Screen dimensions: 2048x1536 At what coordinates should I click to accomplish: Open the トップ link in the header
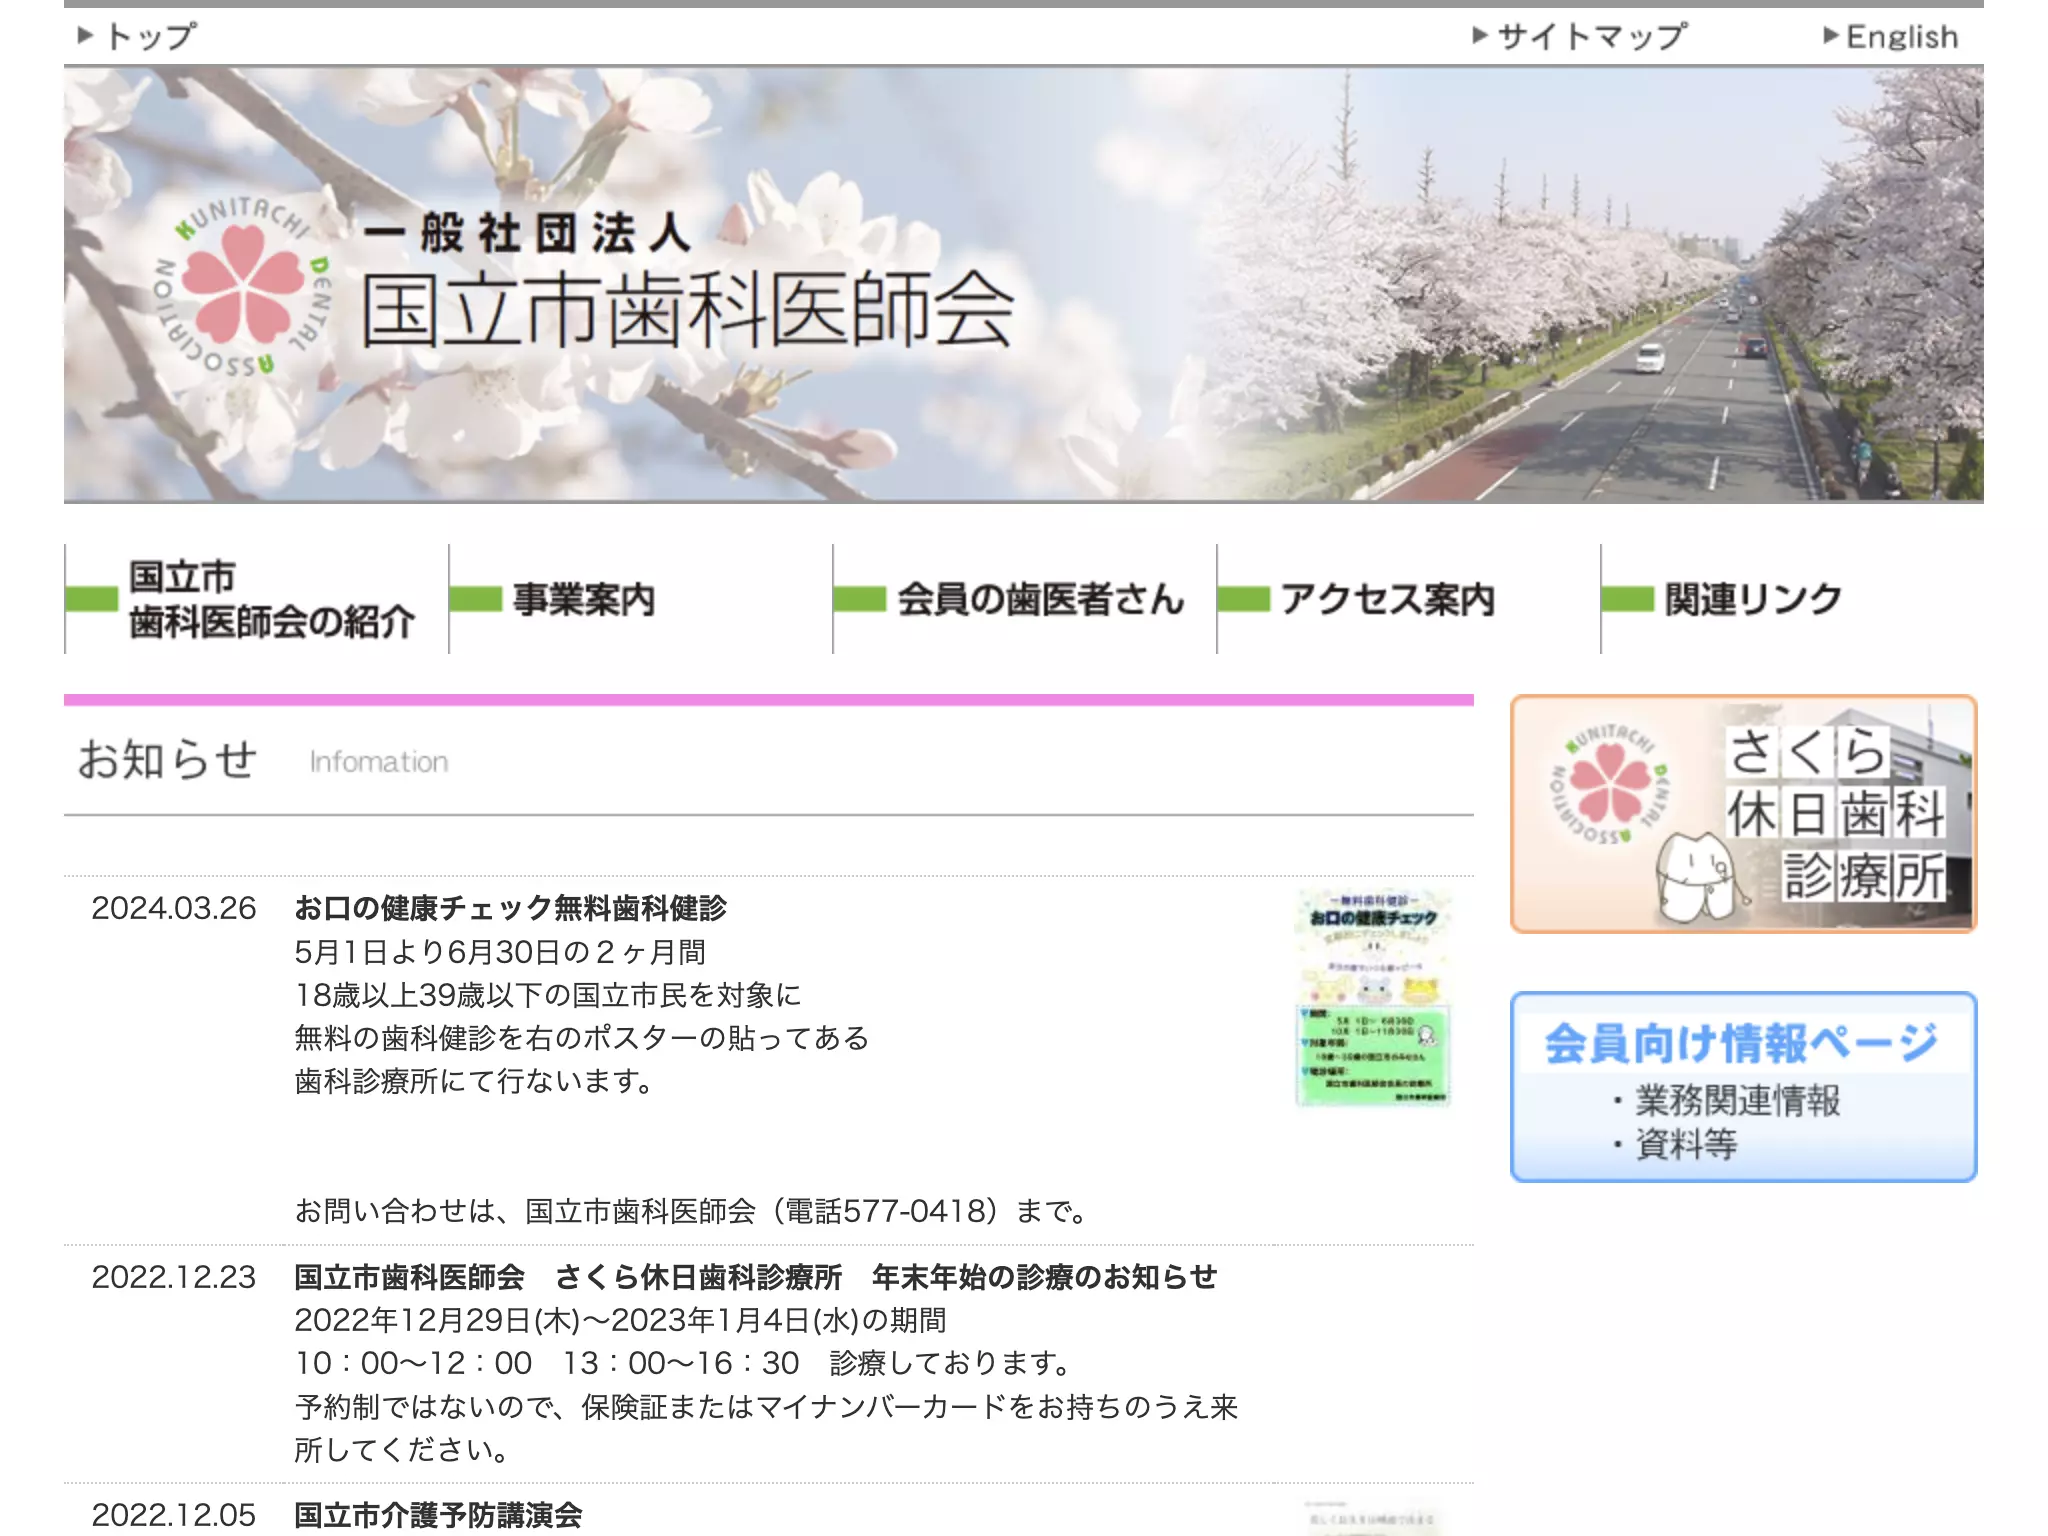[x=137, y=37]
